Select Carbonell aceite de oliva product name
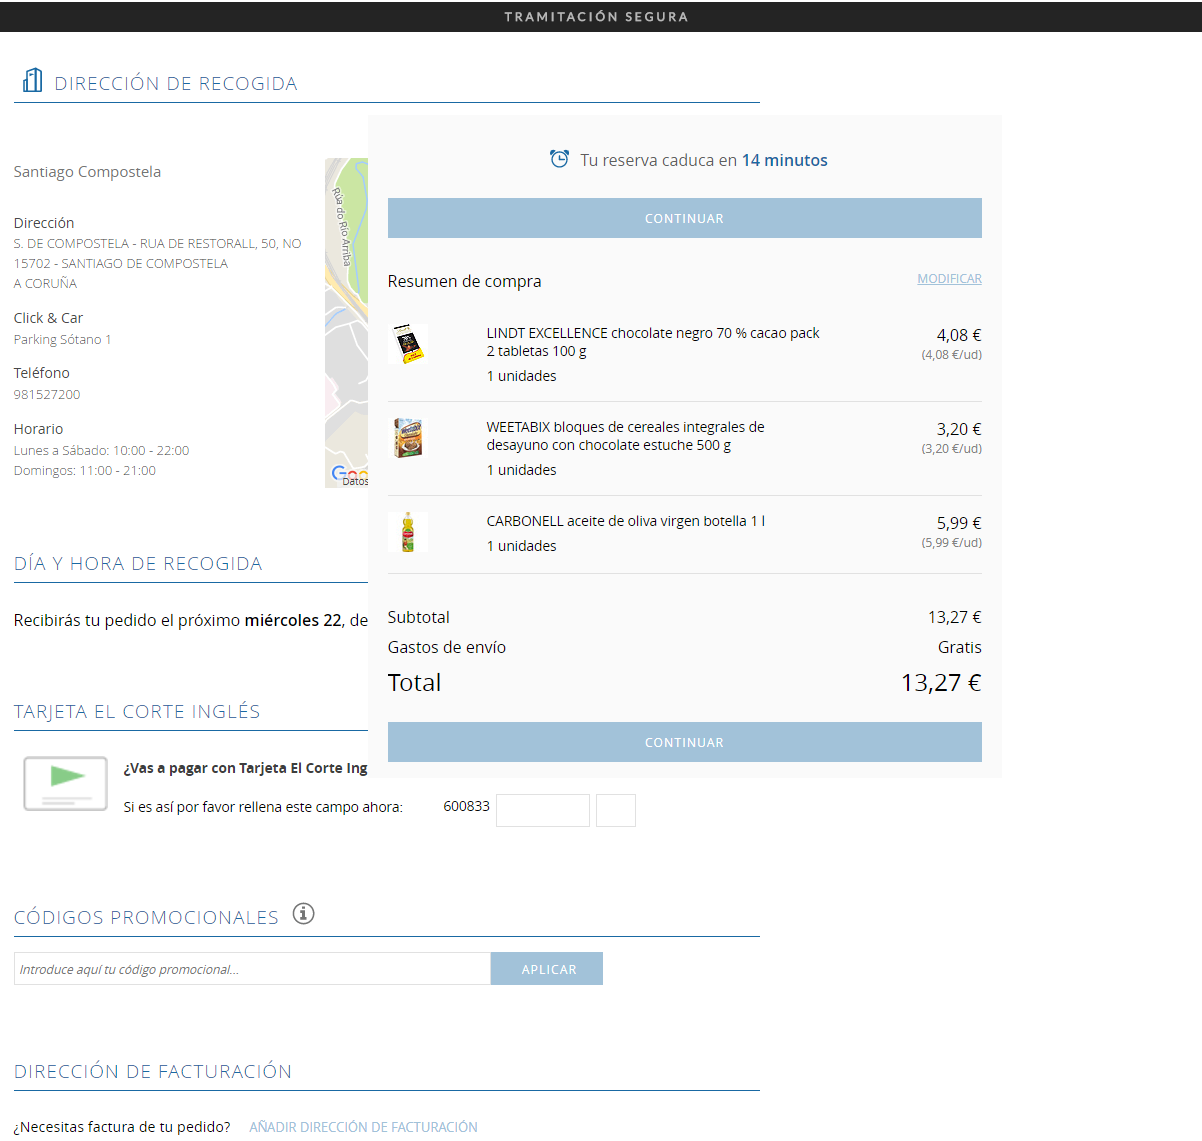Screen dimensions: 1202x1141 pyautogui.click(x=625, y=521)
